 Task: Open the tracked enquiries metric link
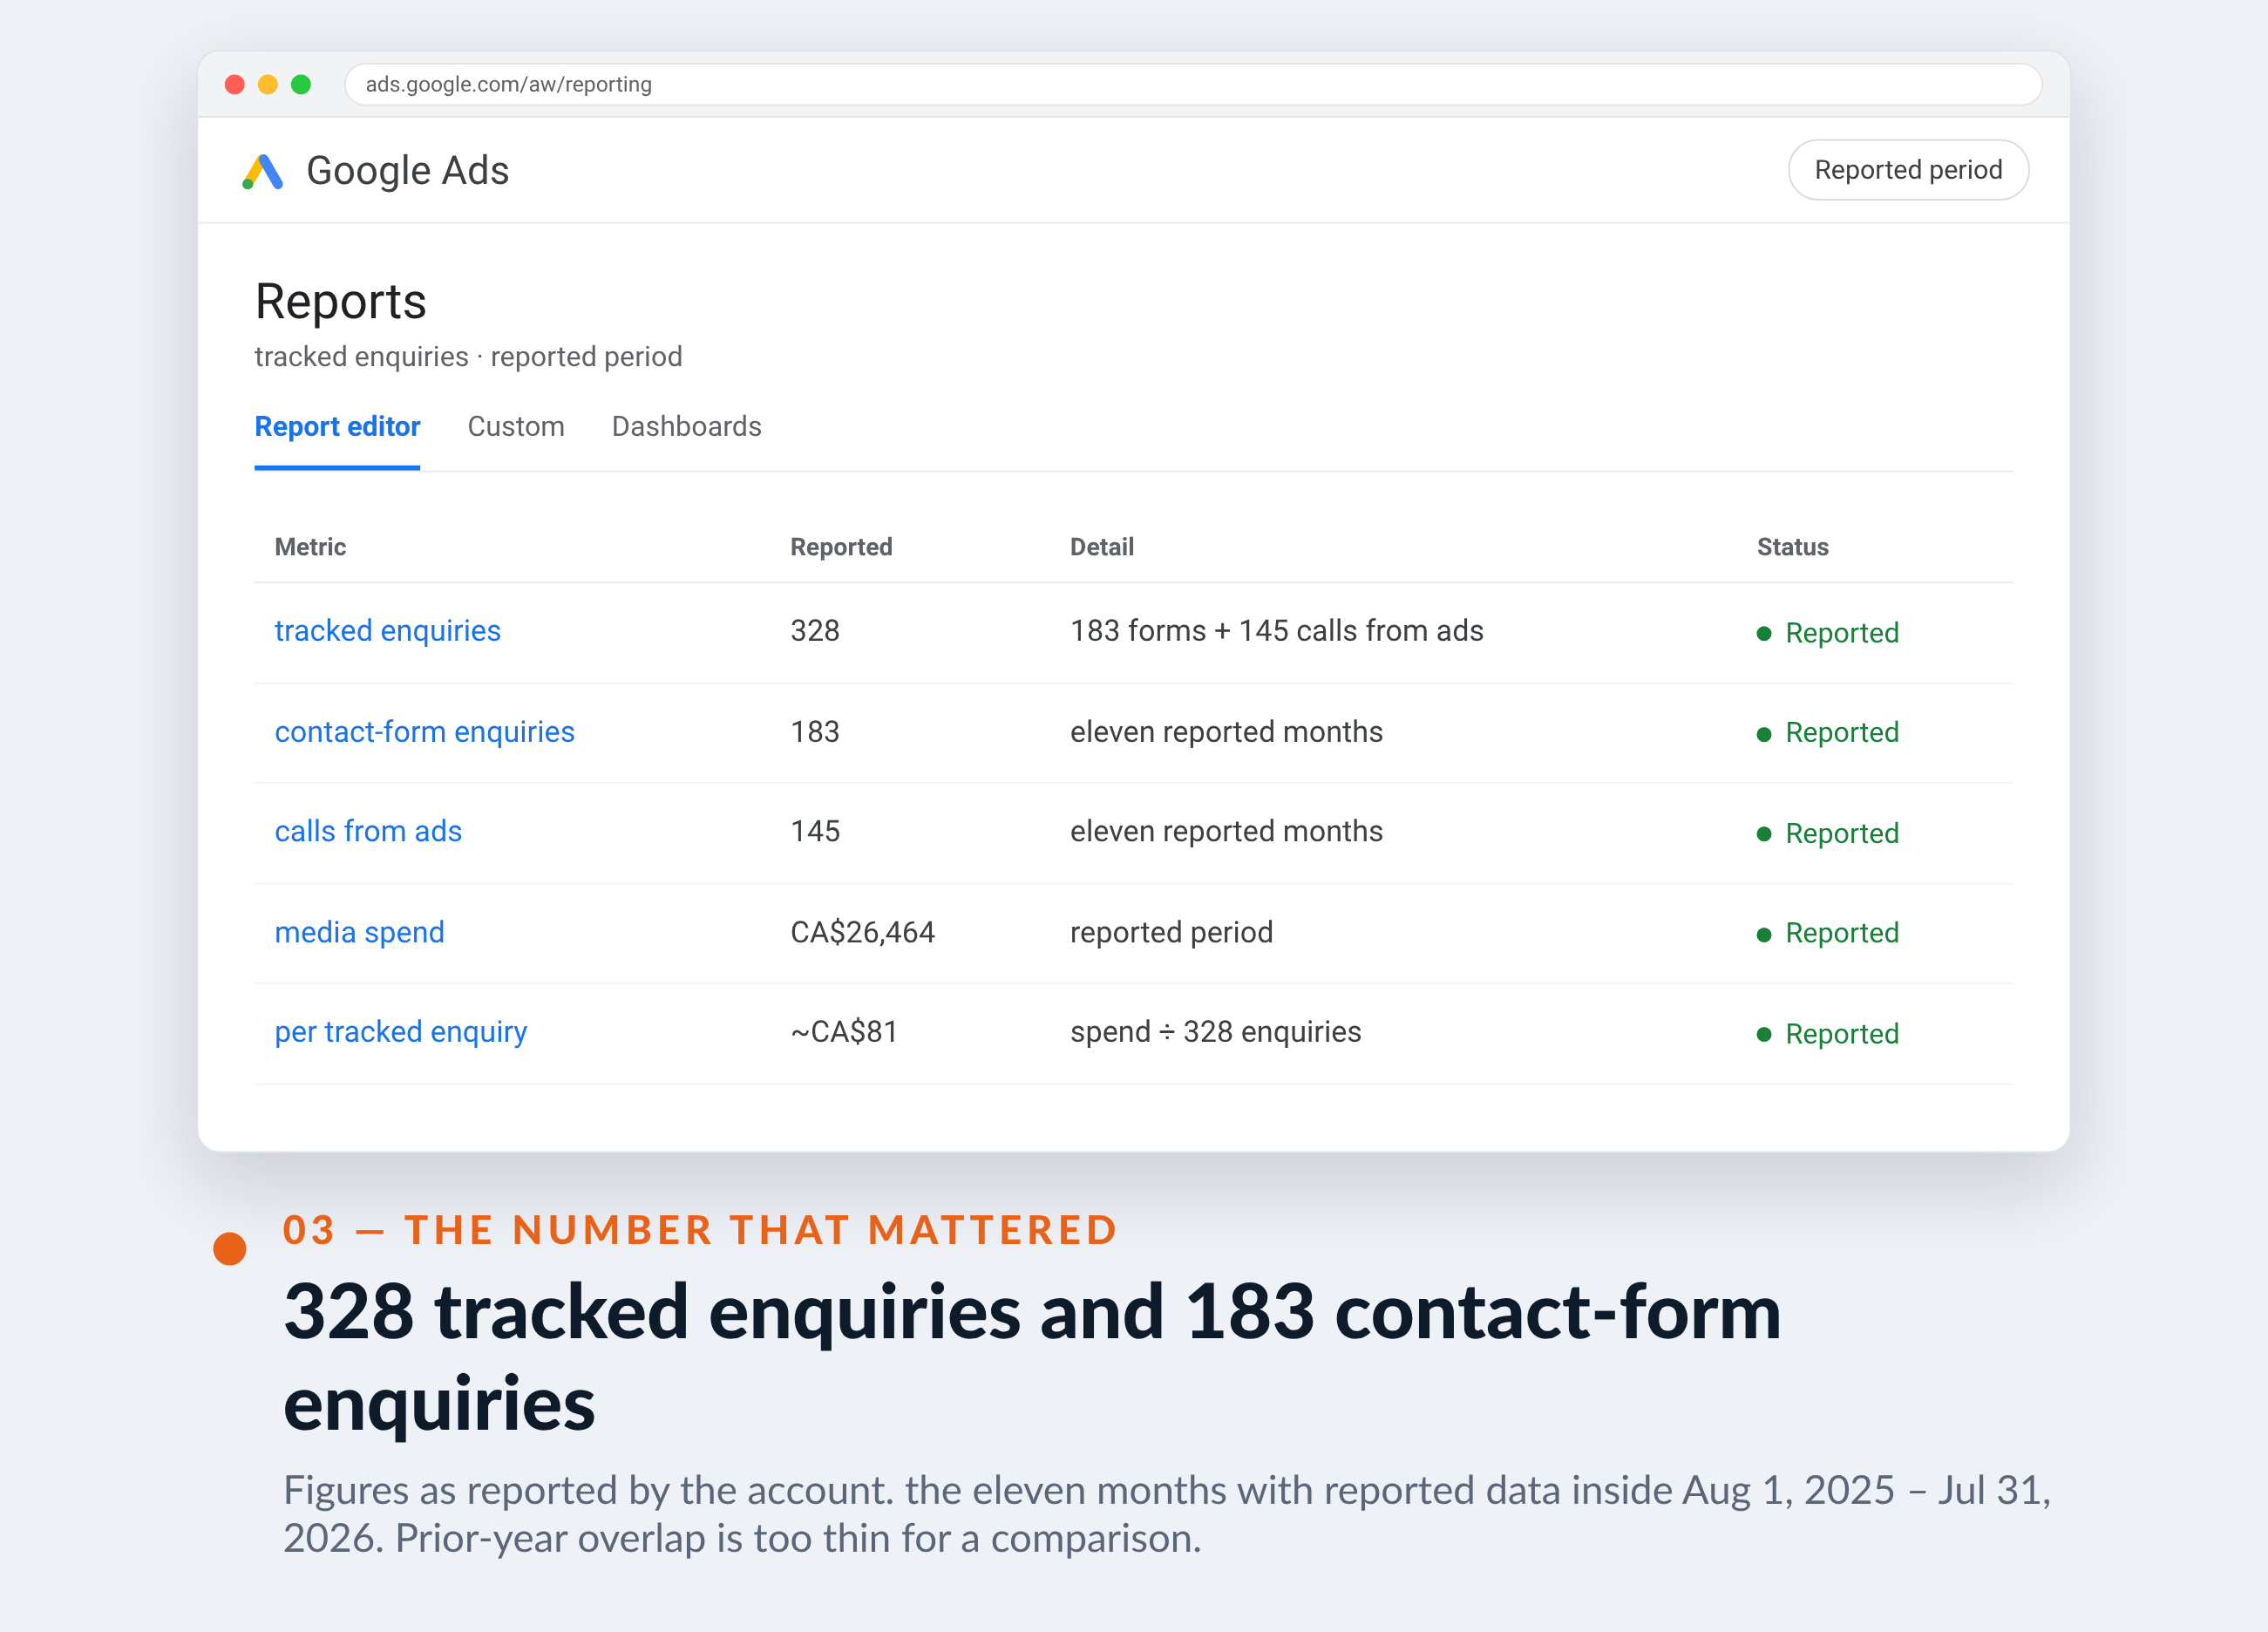click(x=388, y=631)
